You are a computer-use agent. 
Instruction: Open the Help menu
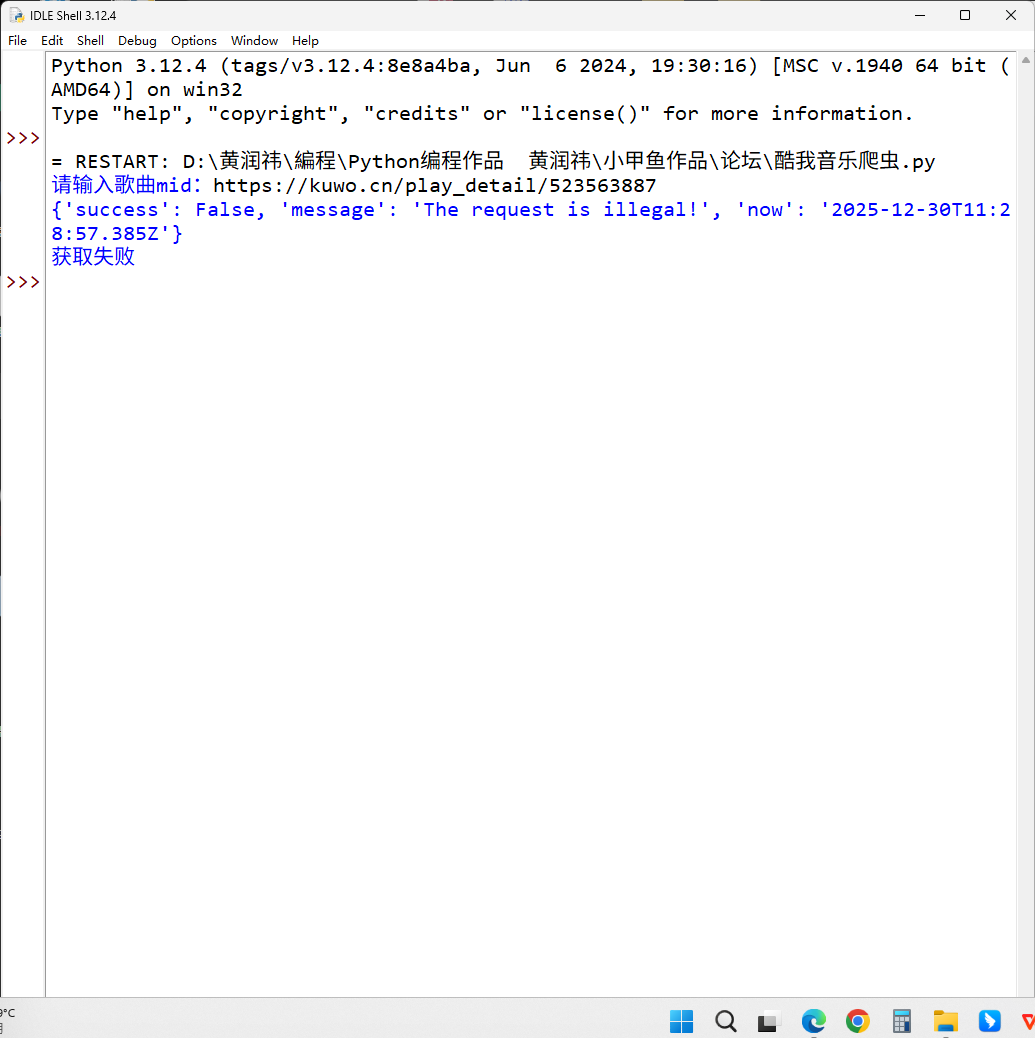305,41
